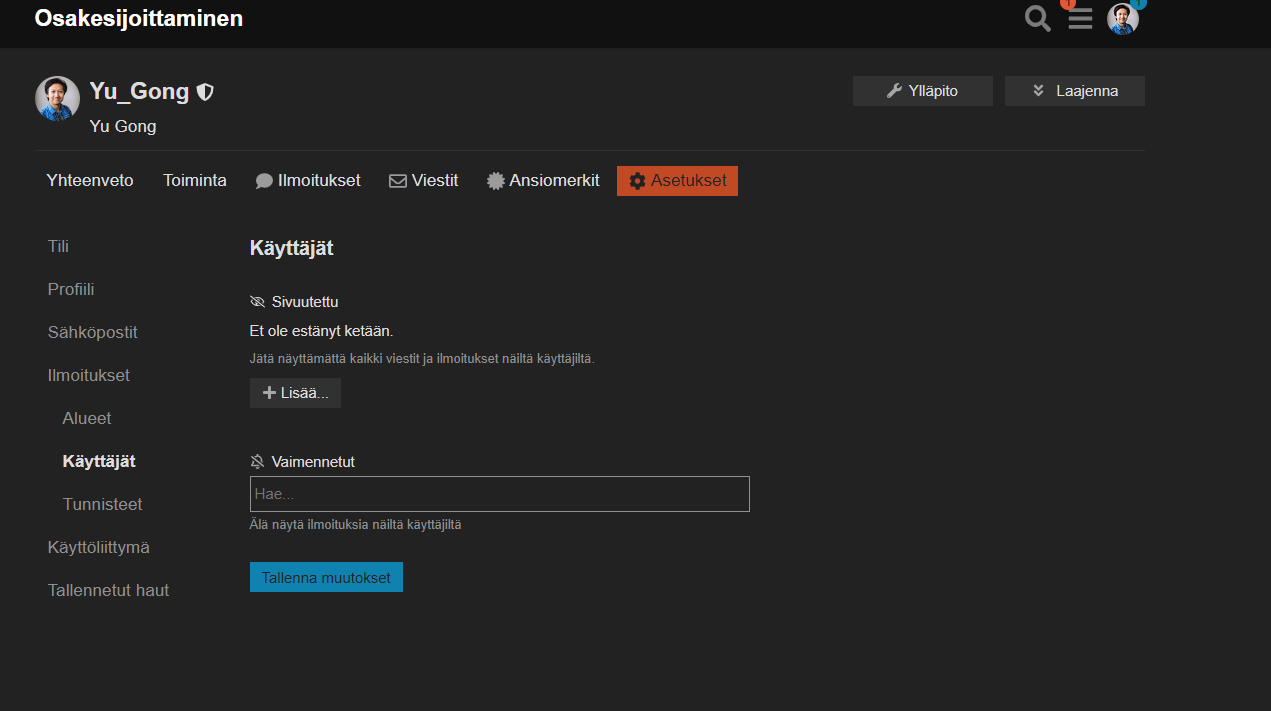Open the Ansiomerkit badges tab
This screenshot has width=1271, height=711.
pos(543,181)
